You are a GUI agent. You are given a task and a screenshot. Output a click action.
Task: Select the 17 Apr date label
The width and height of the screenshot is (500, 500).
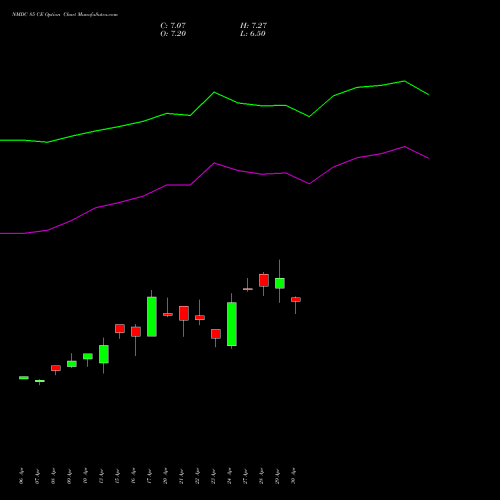(149, 476)
